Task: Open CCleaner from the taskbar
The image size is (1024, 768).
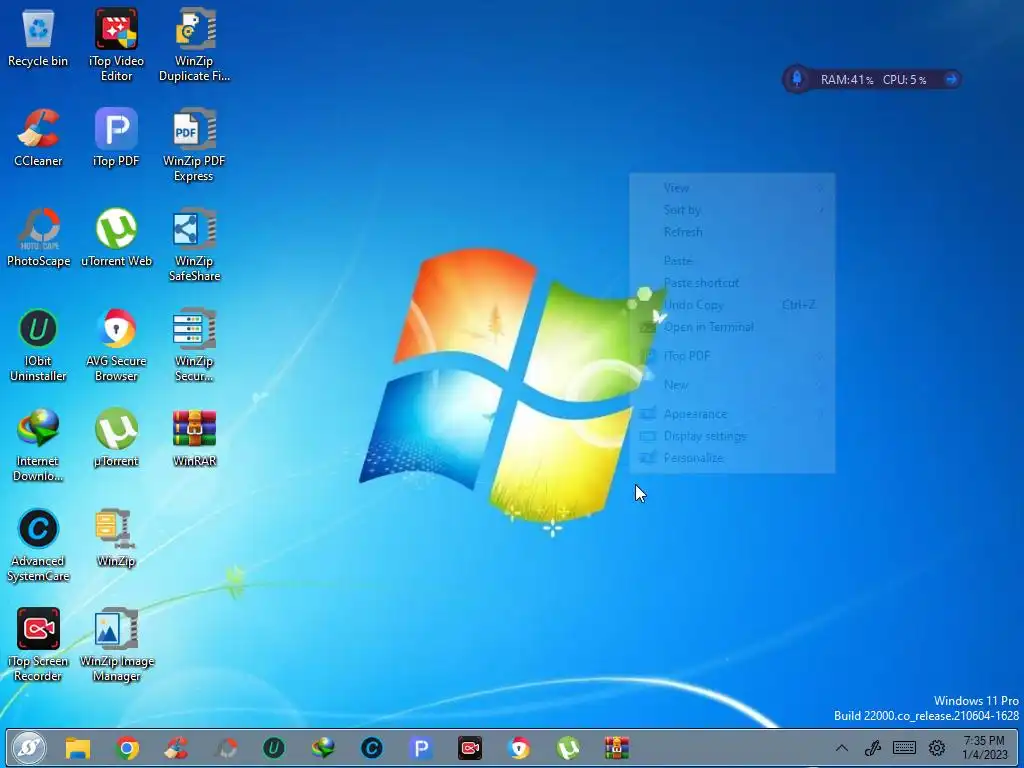Action: click(x=176, y=748)
